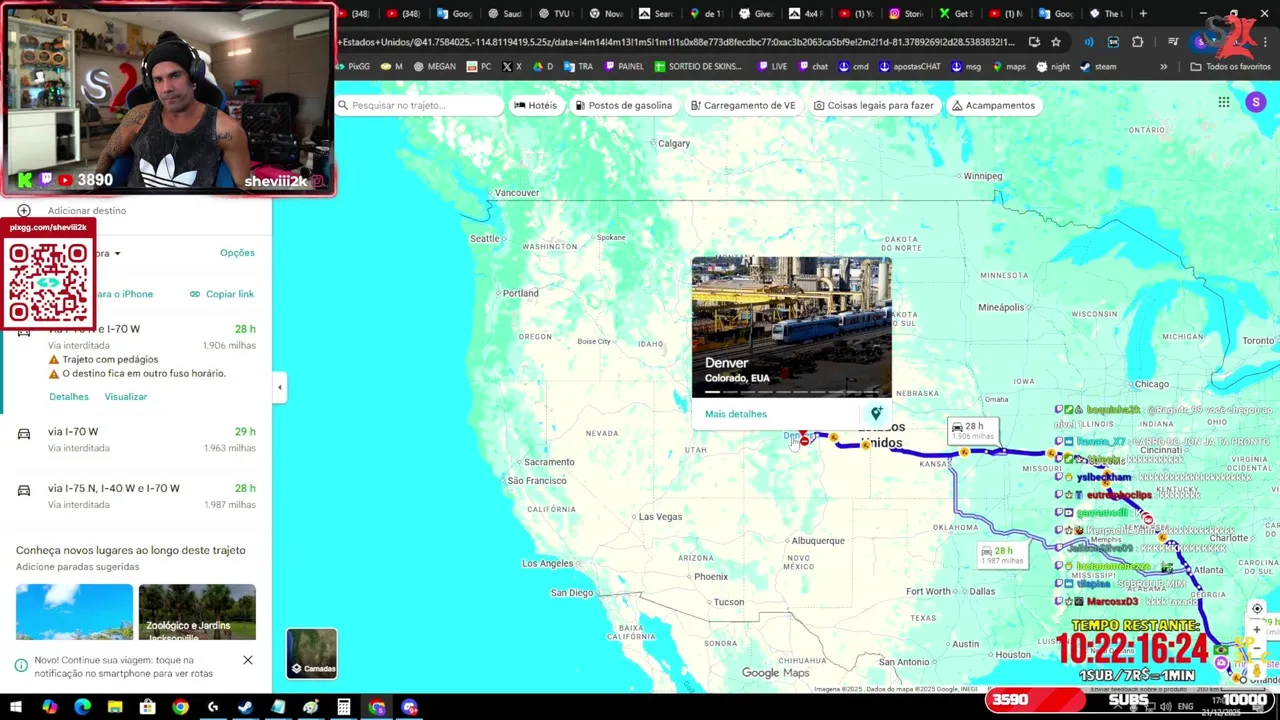Viewport: 1280px width, 720px height.
Task: Open the Todos os favoritos folder
Action: click(x=1230, y=67)
